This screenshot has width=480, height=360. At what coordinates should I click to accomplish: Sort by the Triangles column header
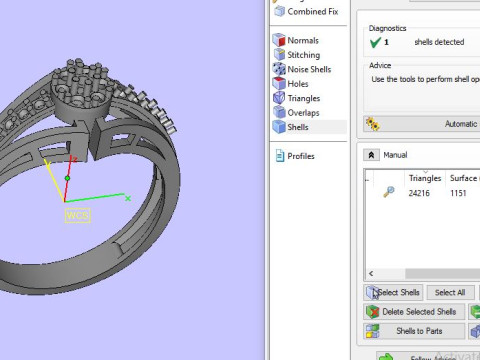425,178
